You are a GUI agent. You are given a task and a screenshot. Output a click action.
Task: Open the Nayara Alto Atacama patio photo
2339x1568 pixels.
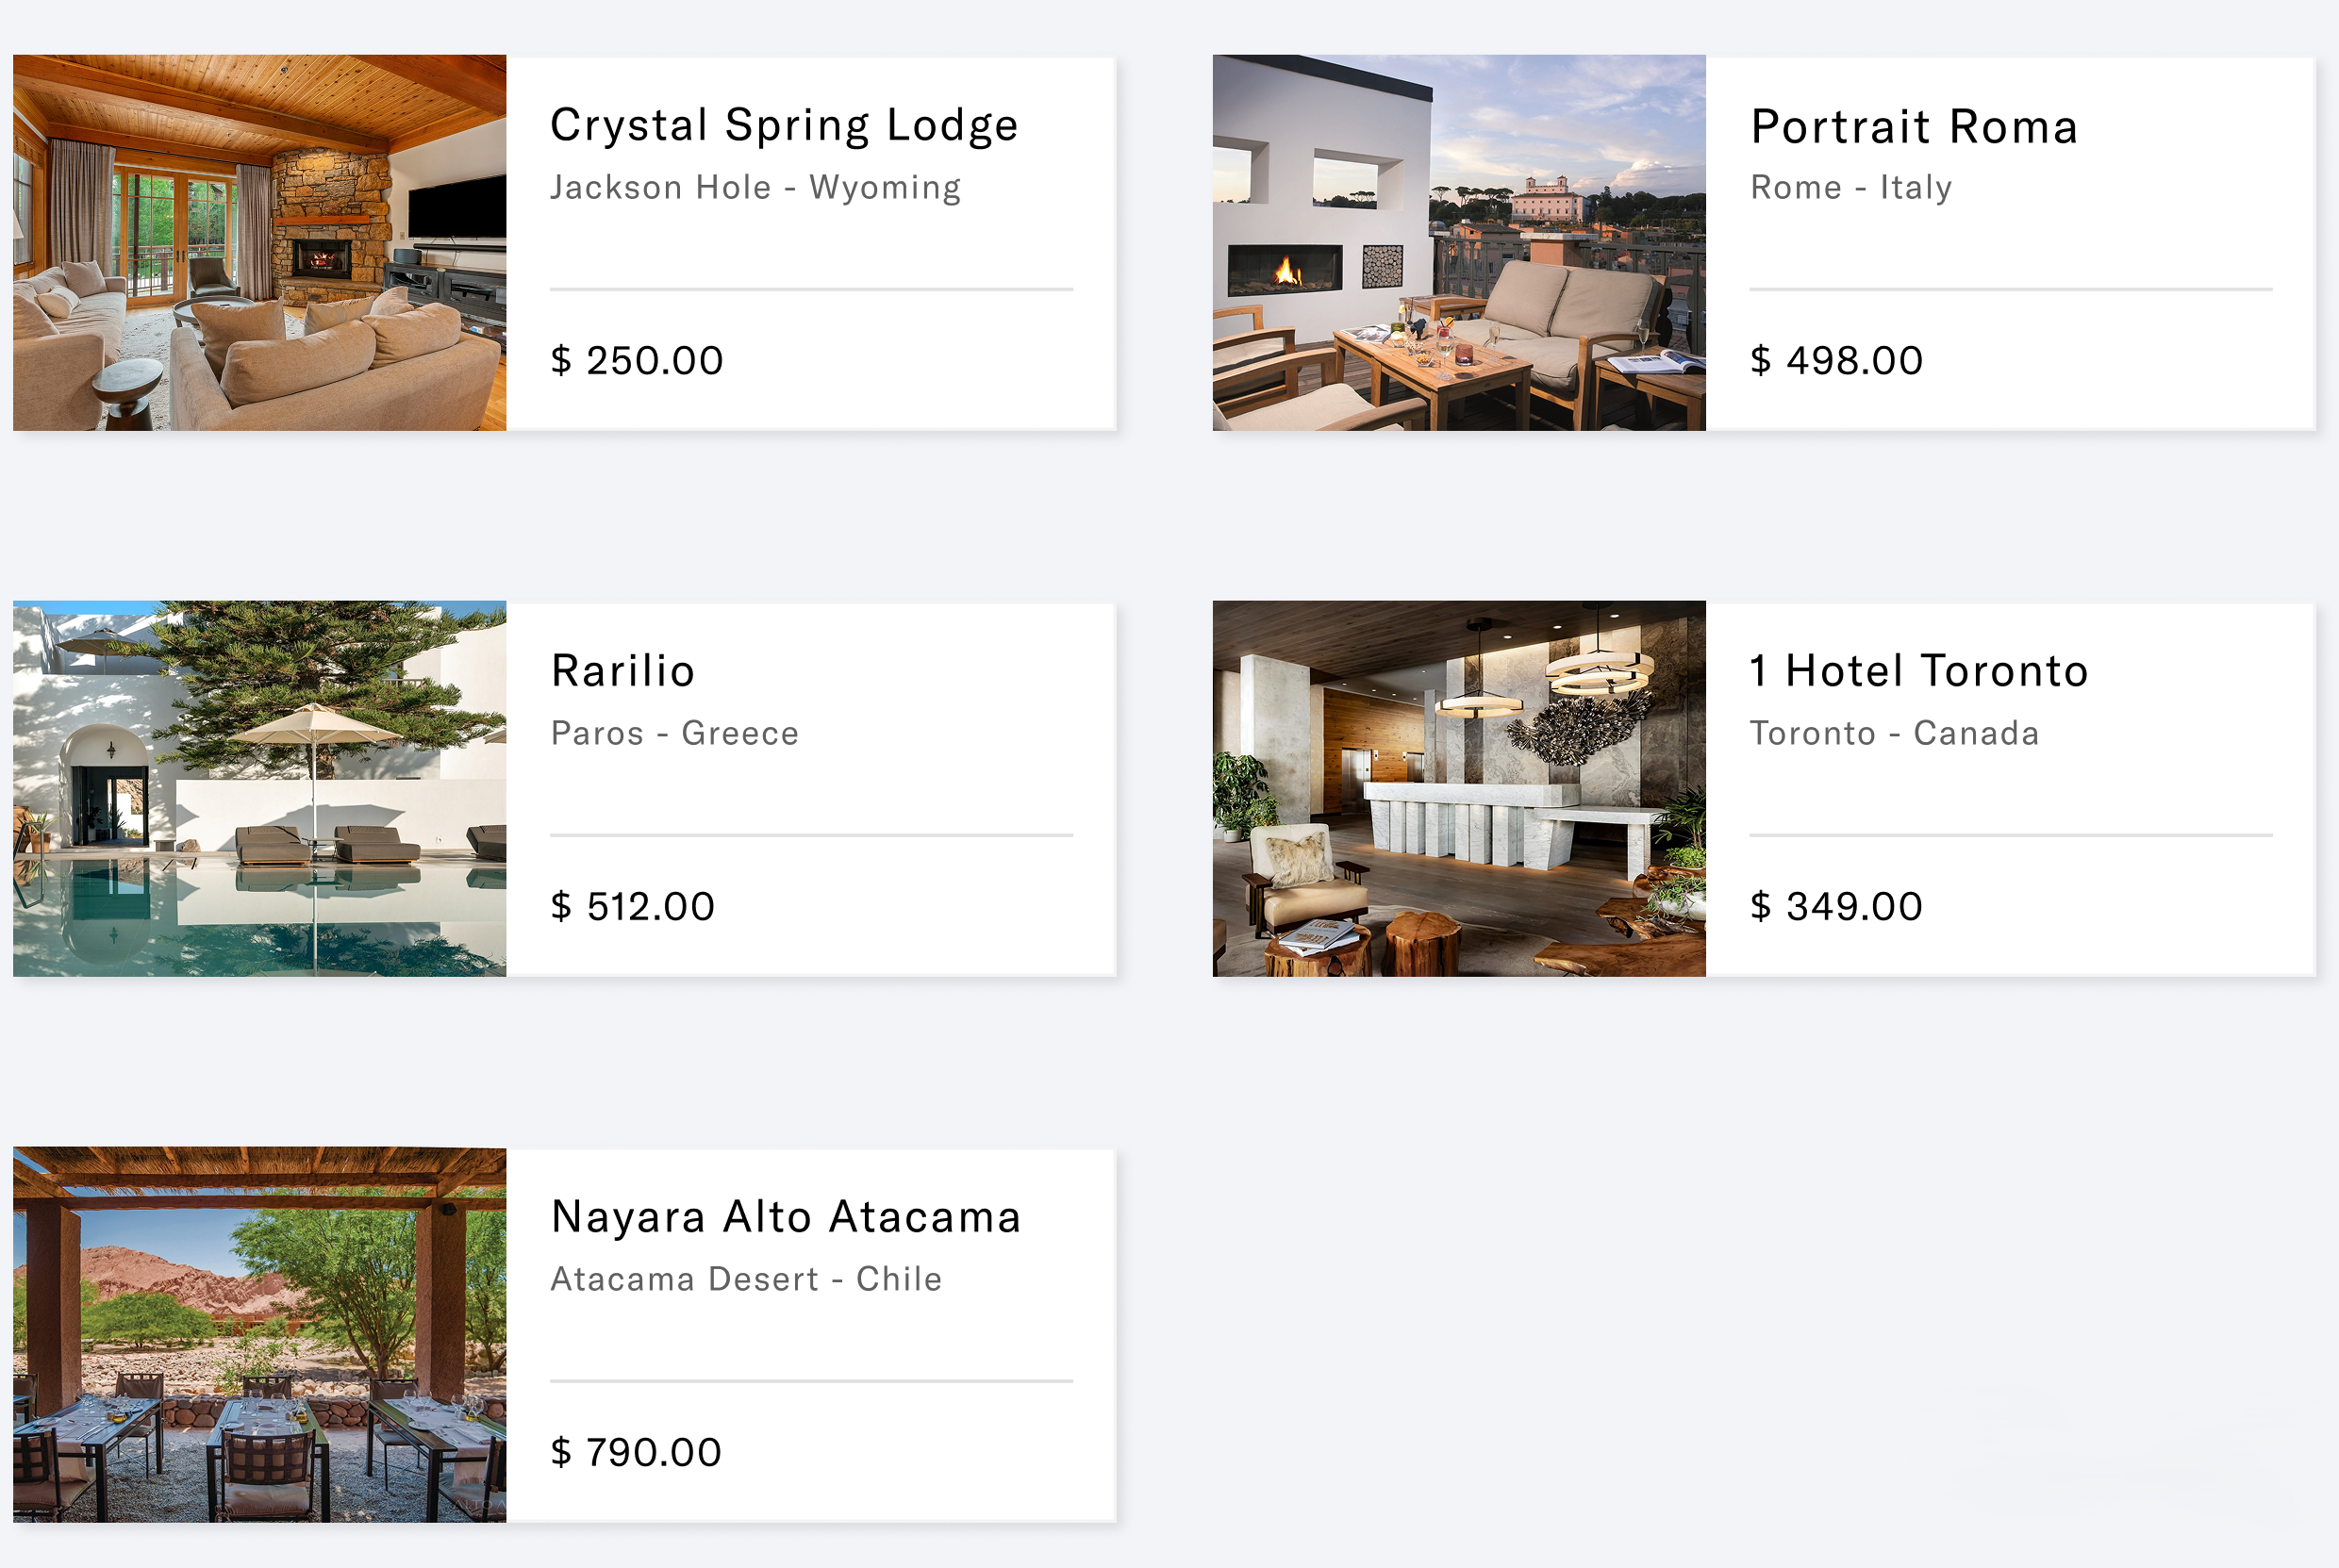pyautogui.click(x=259, y=1334)
